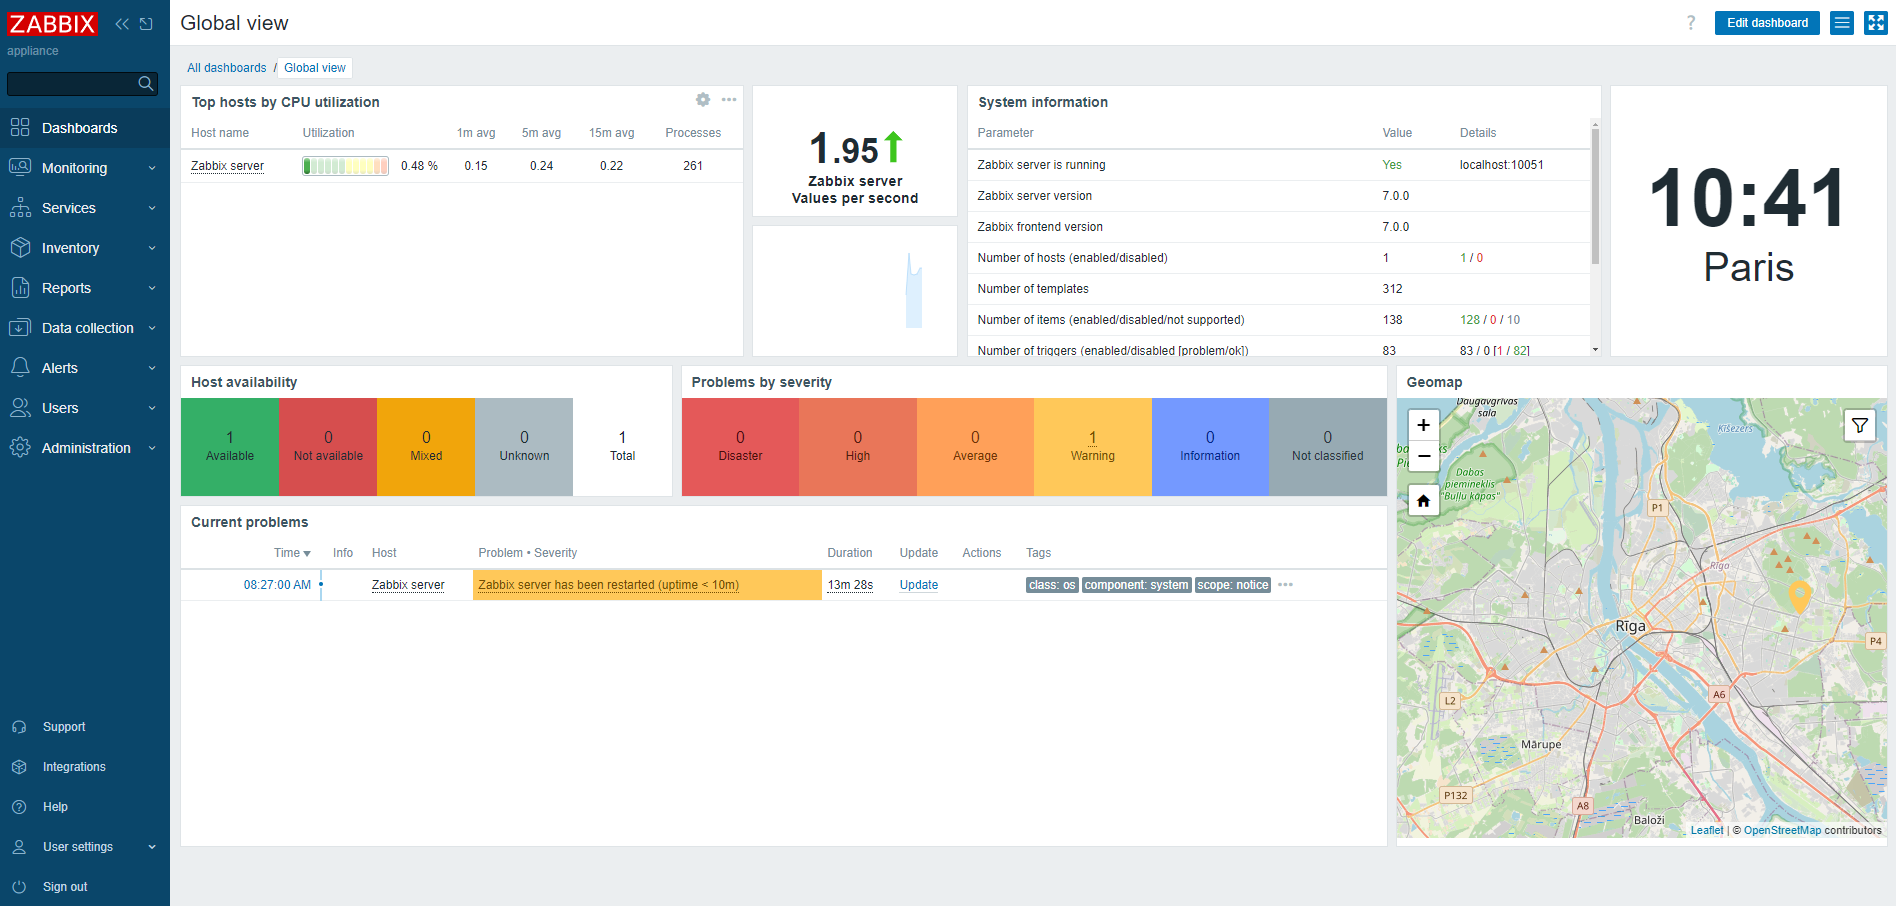Screen dimensions: 1896x906
Task: Click inside the sidebar search field
Action: click(70, 84)
